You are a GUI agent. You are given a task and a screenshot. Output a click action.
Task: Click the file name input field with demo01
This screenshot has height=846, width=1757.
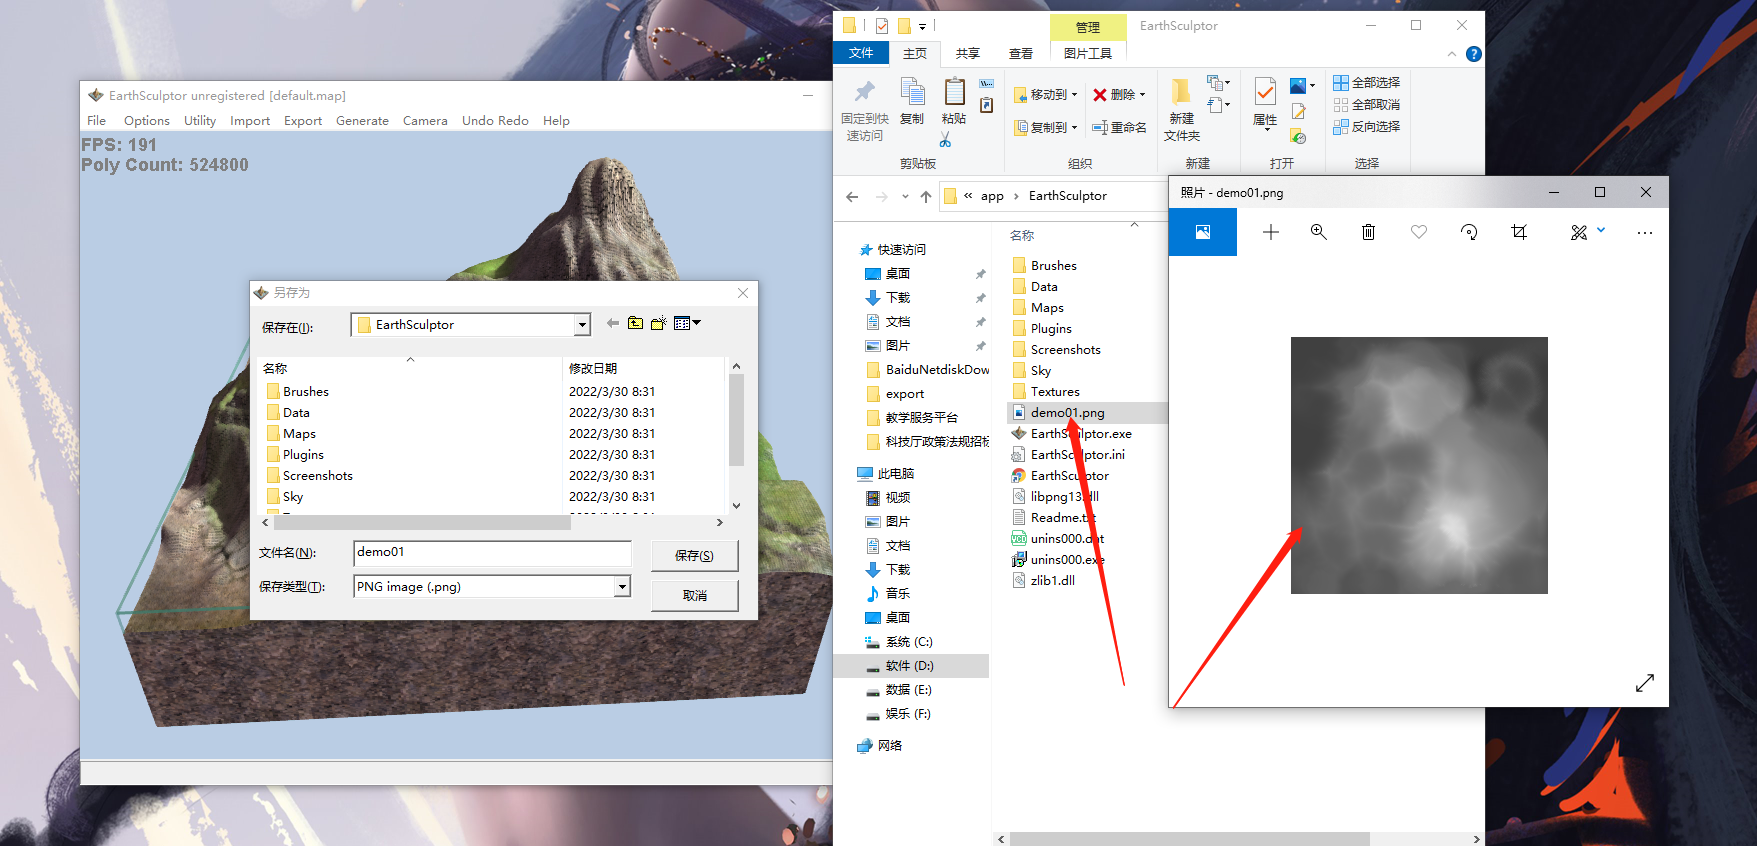pos(492,552)
